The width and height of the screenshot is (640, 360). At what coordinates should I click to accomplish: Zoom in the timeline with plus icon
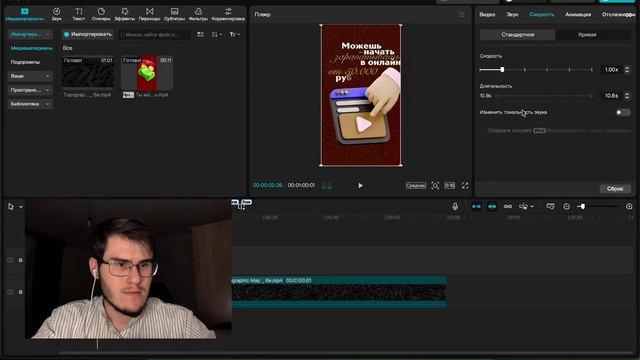coord(629,207)
